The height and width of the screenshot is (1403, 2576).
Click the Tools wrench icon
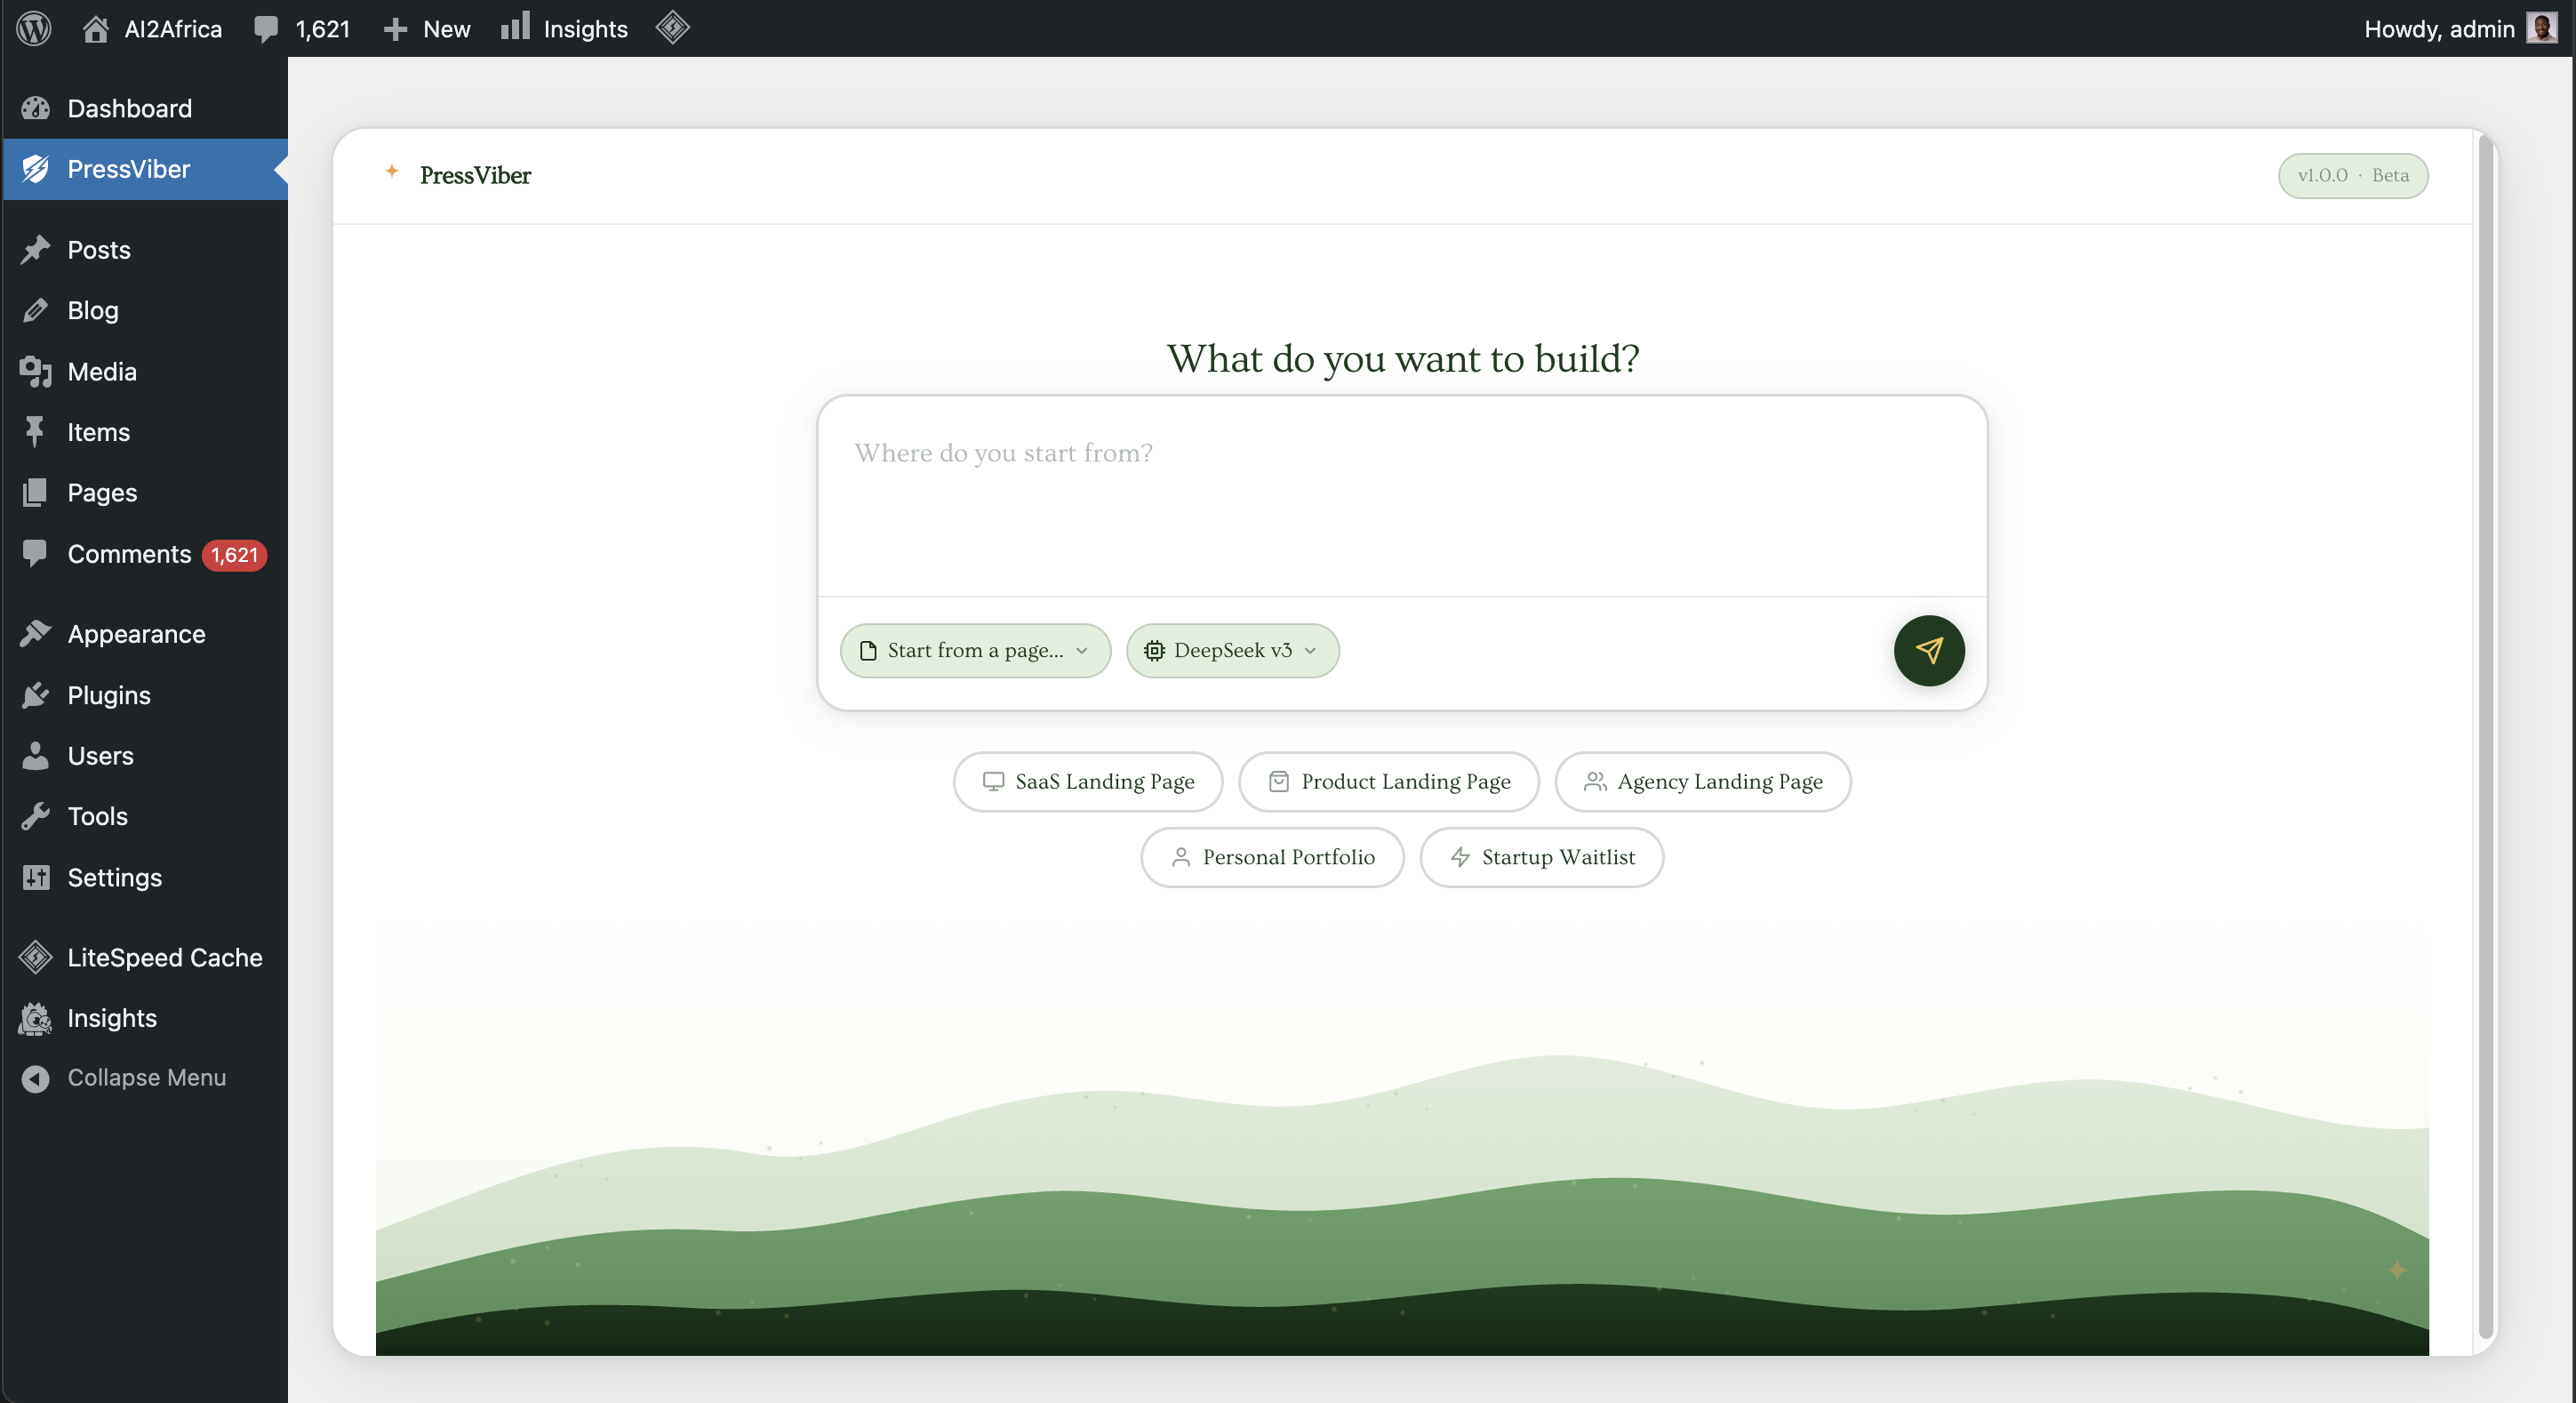(35, 816)
